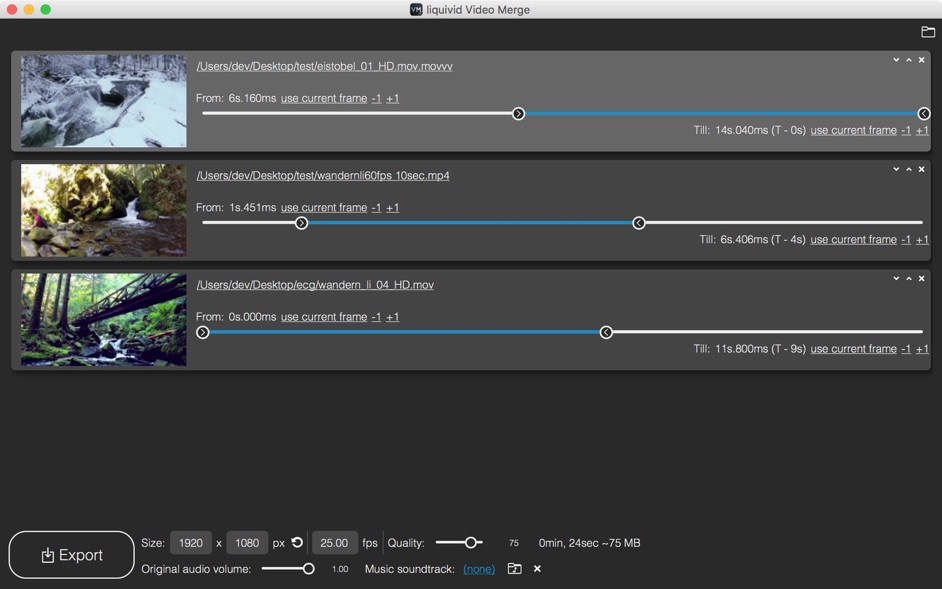
Task: Step wandernli60fps From point forward one frame
Action: pos(392,207)
